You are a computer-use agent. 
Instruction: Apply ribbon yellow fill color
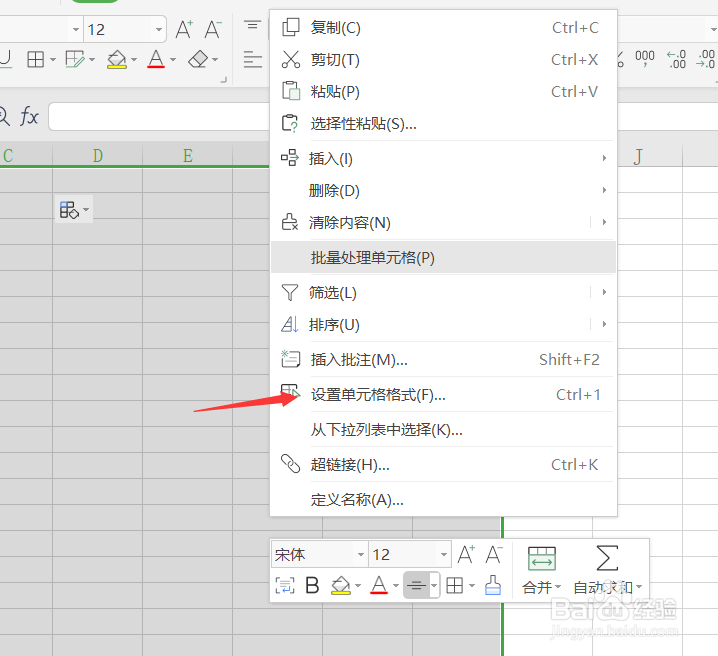coord(117,60)
